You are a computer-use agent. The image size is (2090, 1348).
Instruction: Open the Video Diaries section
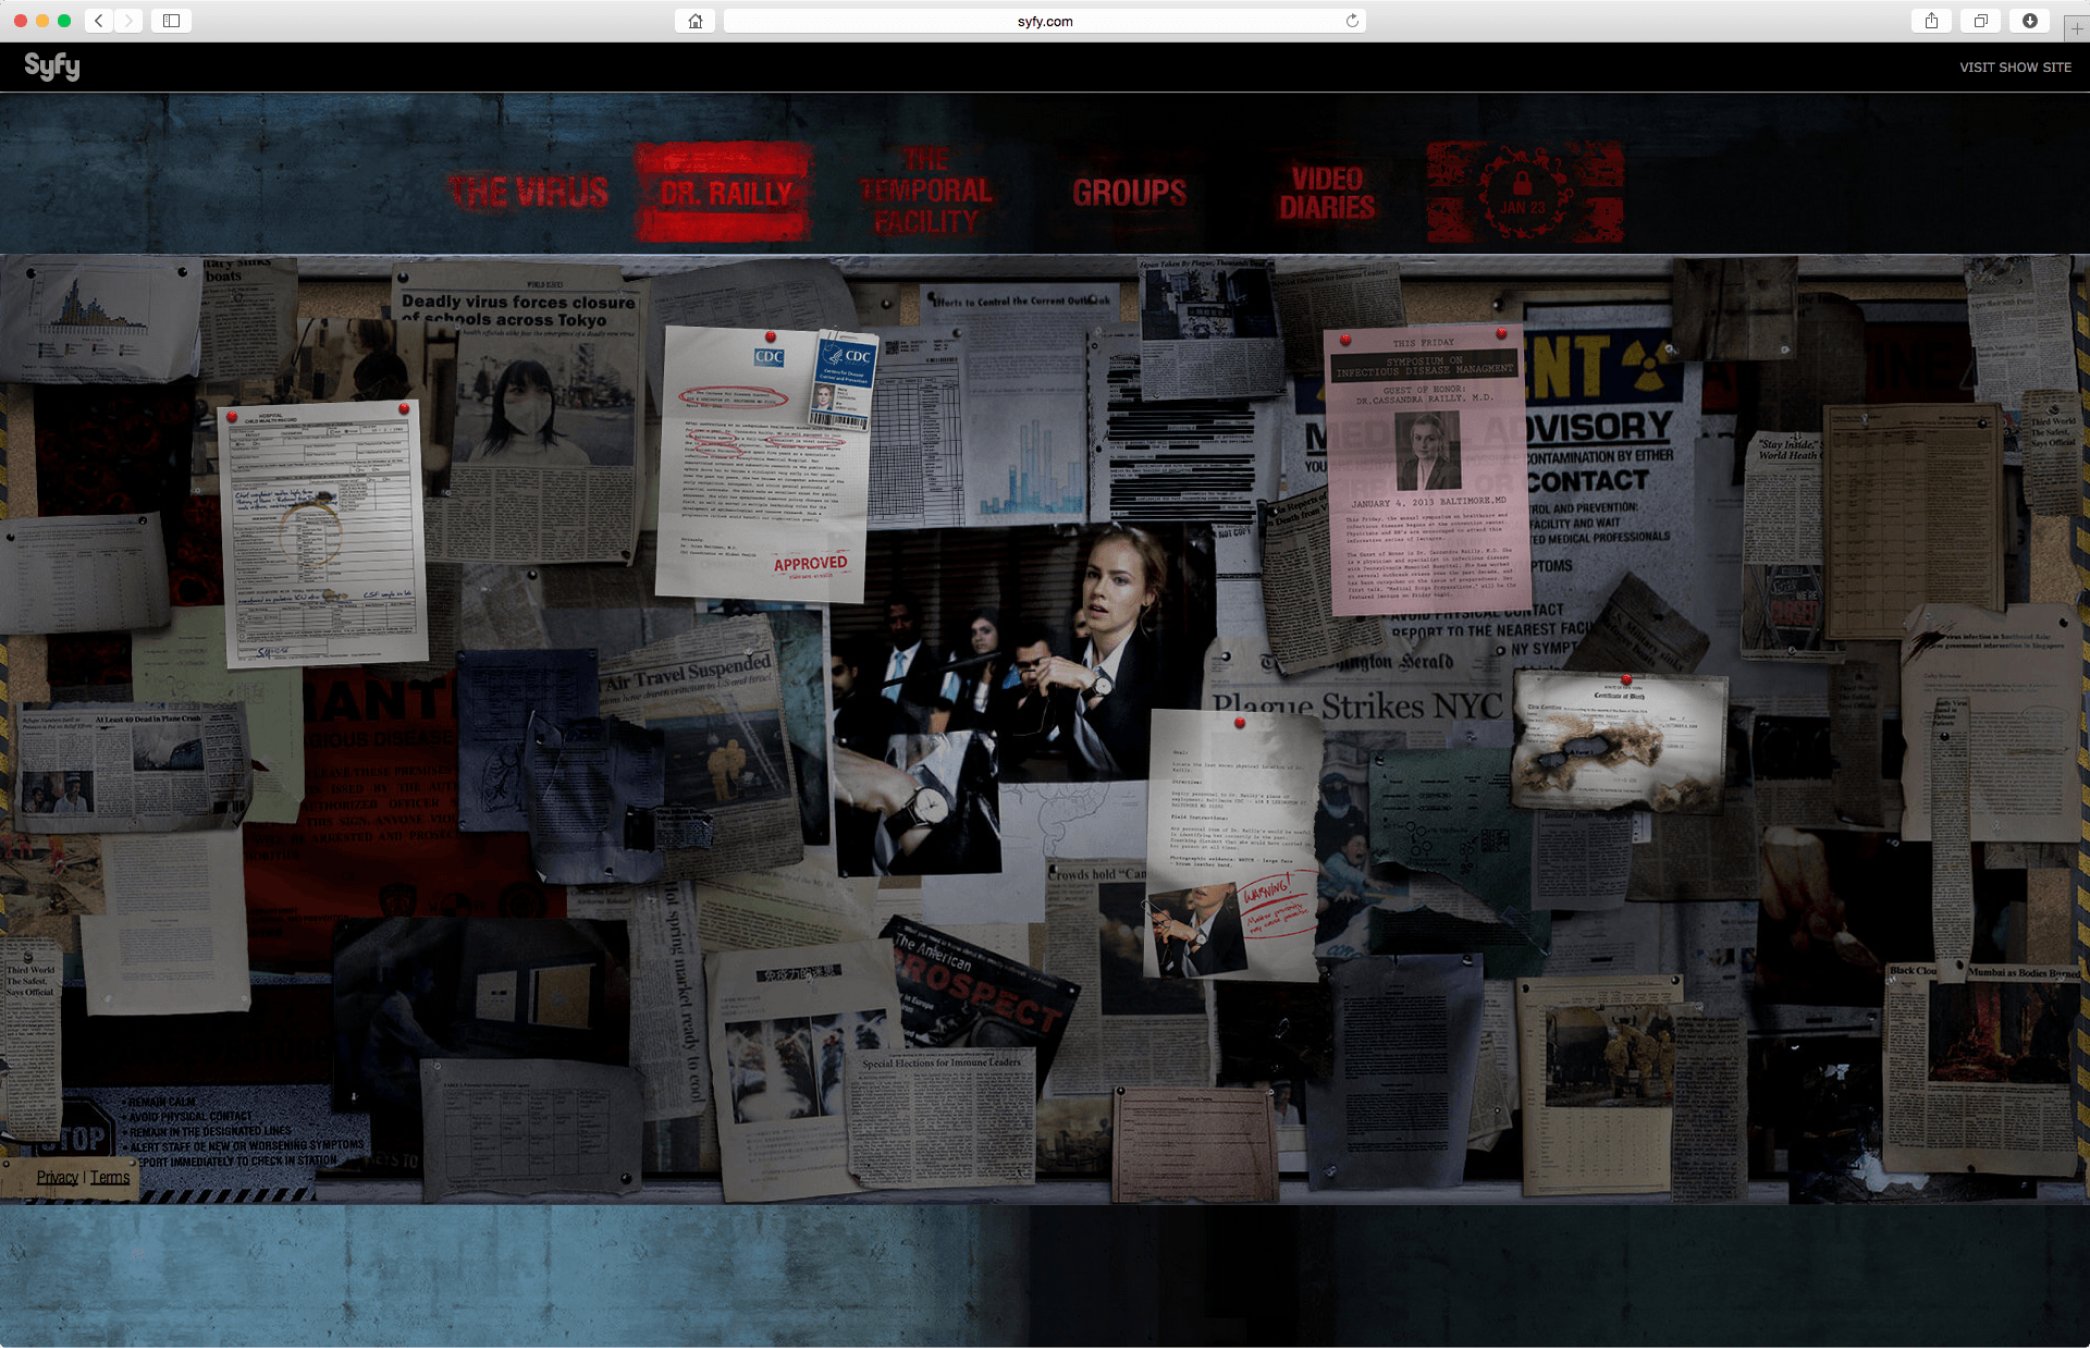[x=1327, y=193]
